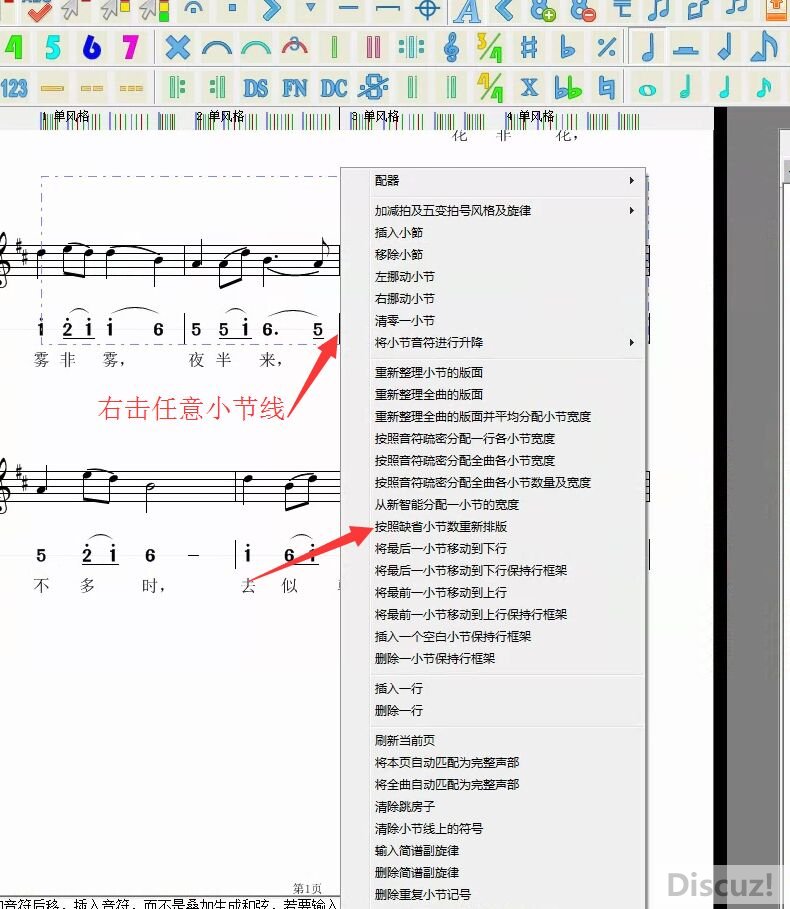The width and height of the screenshot is (790, 909).
Task: Click 删除一行 menu item
Action: (x=399, y=711)
